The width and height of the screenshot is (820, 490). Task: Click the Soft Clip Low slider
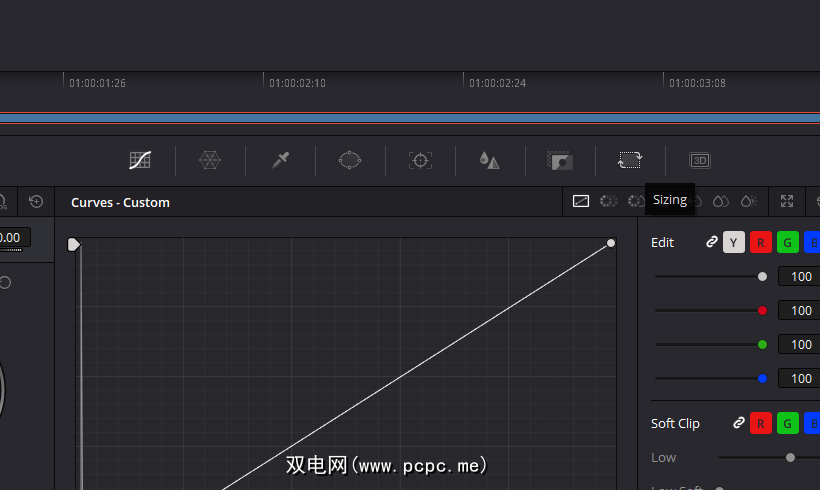tap(790, 457)
